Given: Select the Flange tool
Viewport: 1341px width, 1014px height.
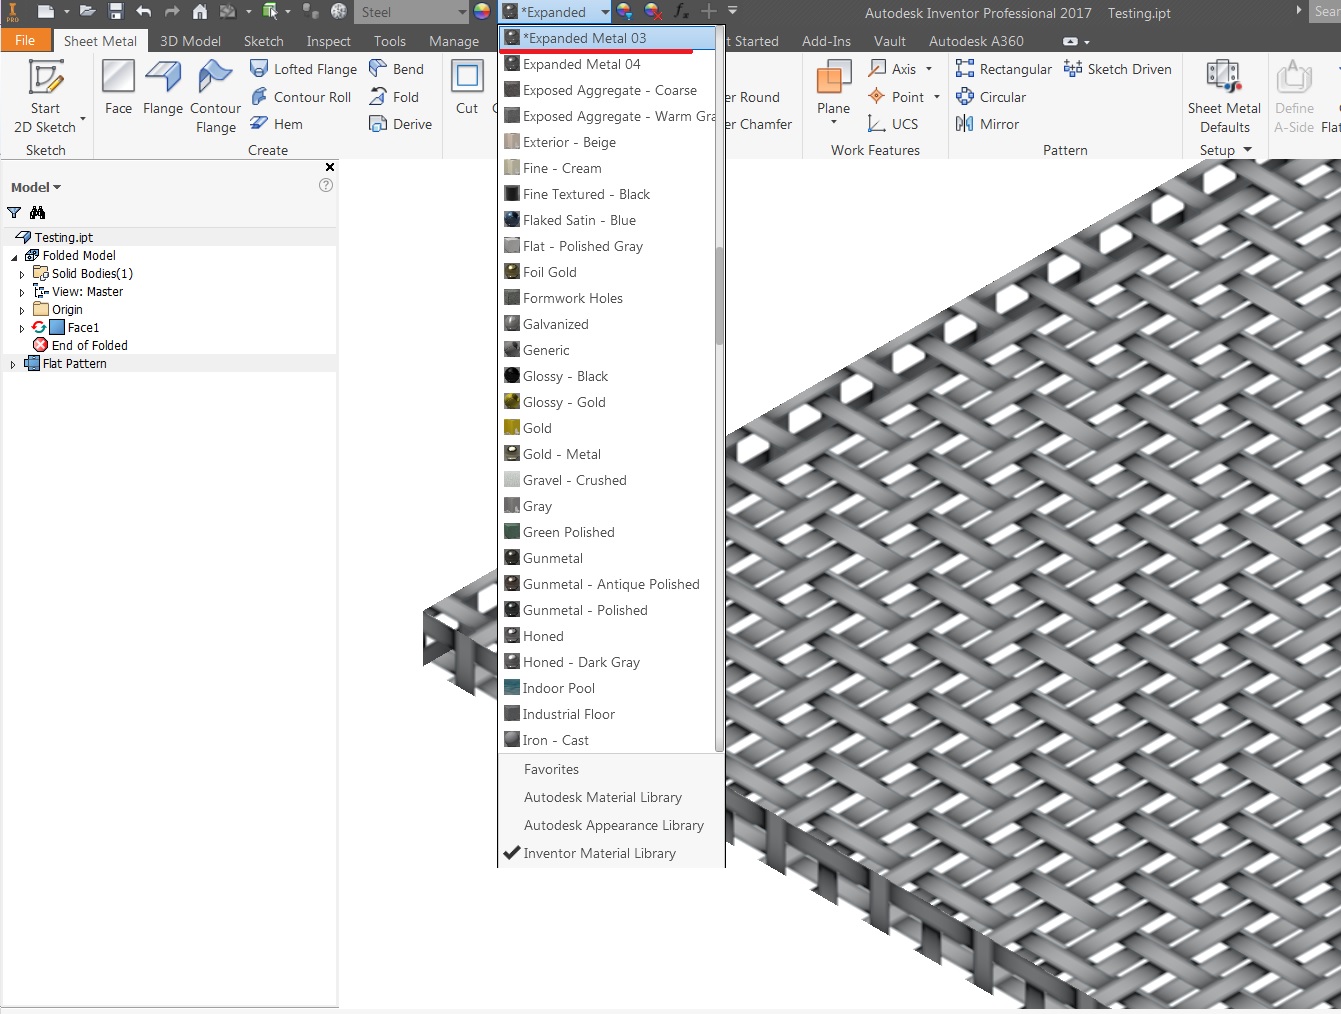Looking at the screenshot, I should 163,88.
